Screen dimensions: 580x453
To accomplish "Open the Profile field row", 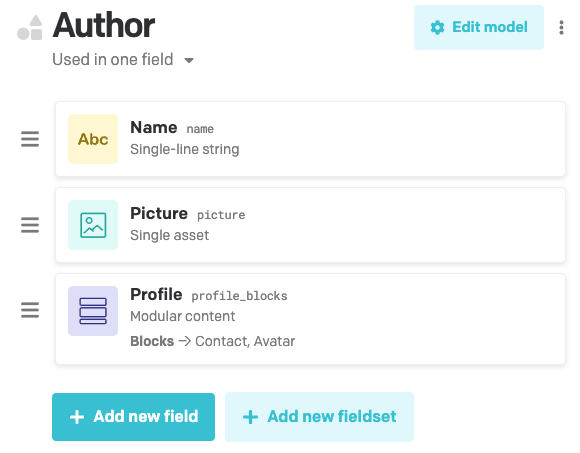I will pyautogui.click(x=310, y=319).
